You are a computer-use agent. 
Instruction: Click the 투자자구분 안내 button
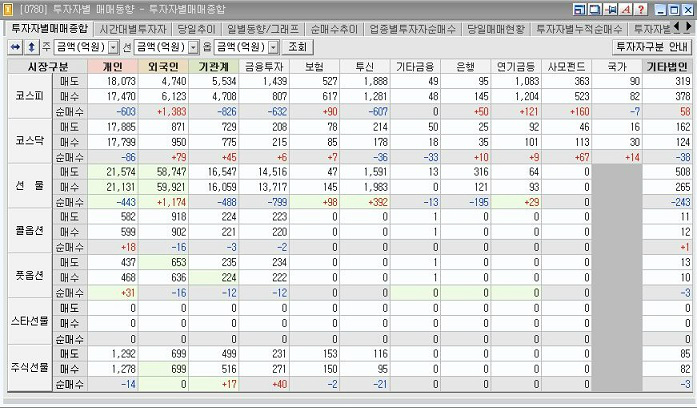pos(652,47)
